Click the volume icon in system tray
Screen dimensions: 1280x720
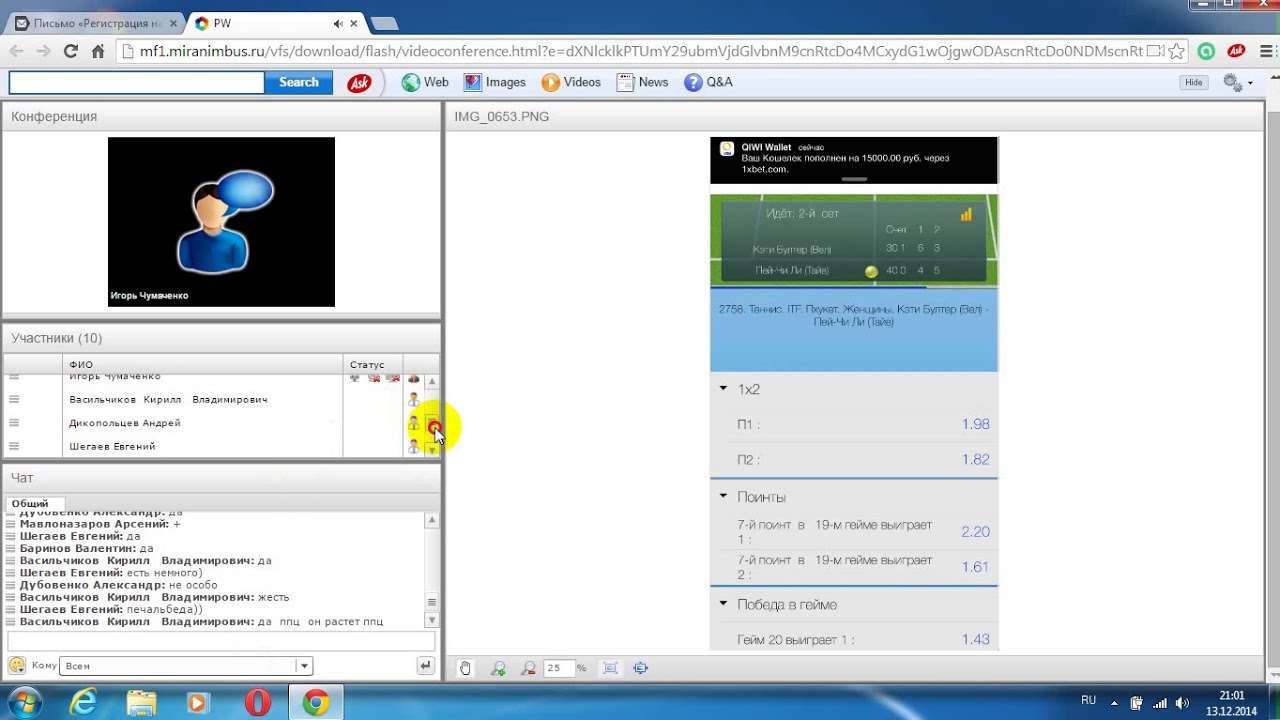click(1183, 703)
